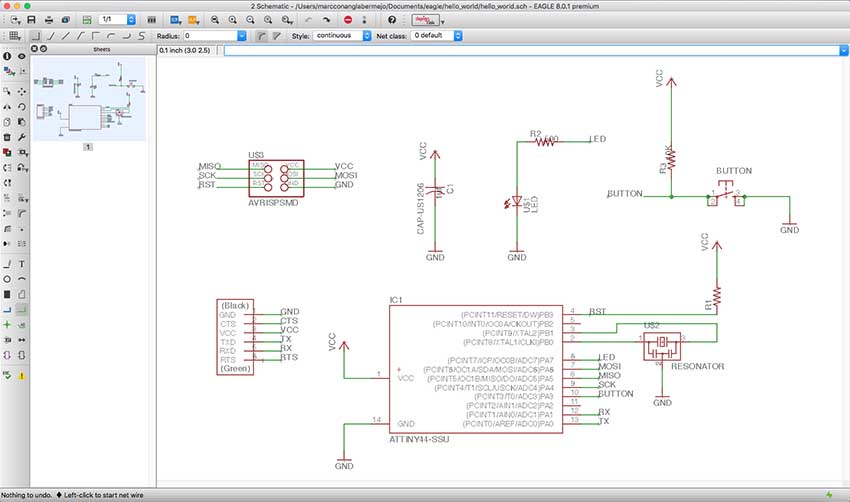Select the Circle drawing tool
This screenshot has height=502, width=850.
coord(7,279)
